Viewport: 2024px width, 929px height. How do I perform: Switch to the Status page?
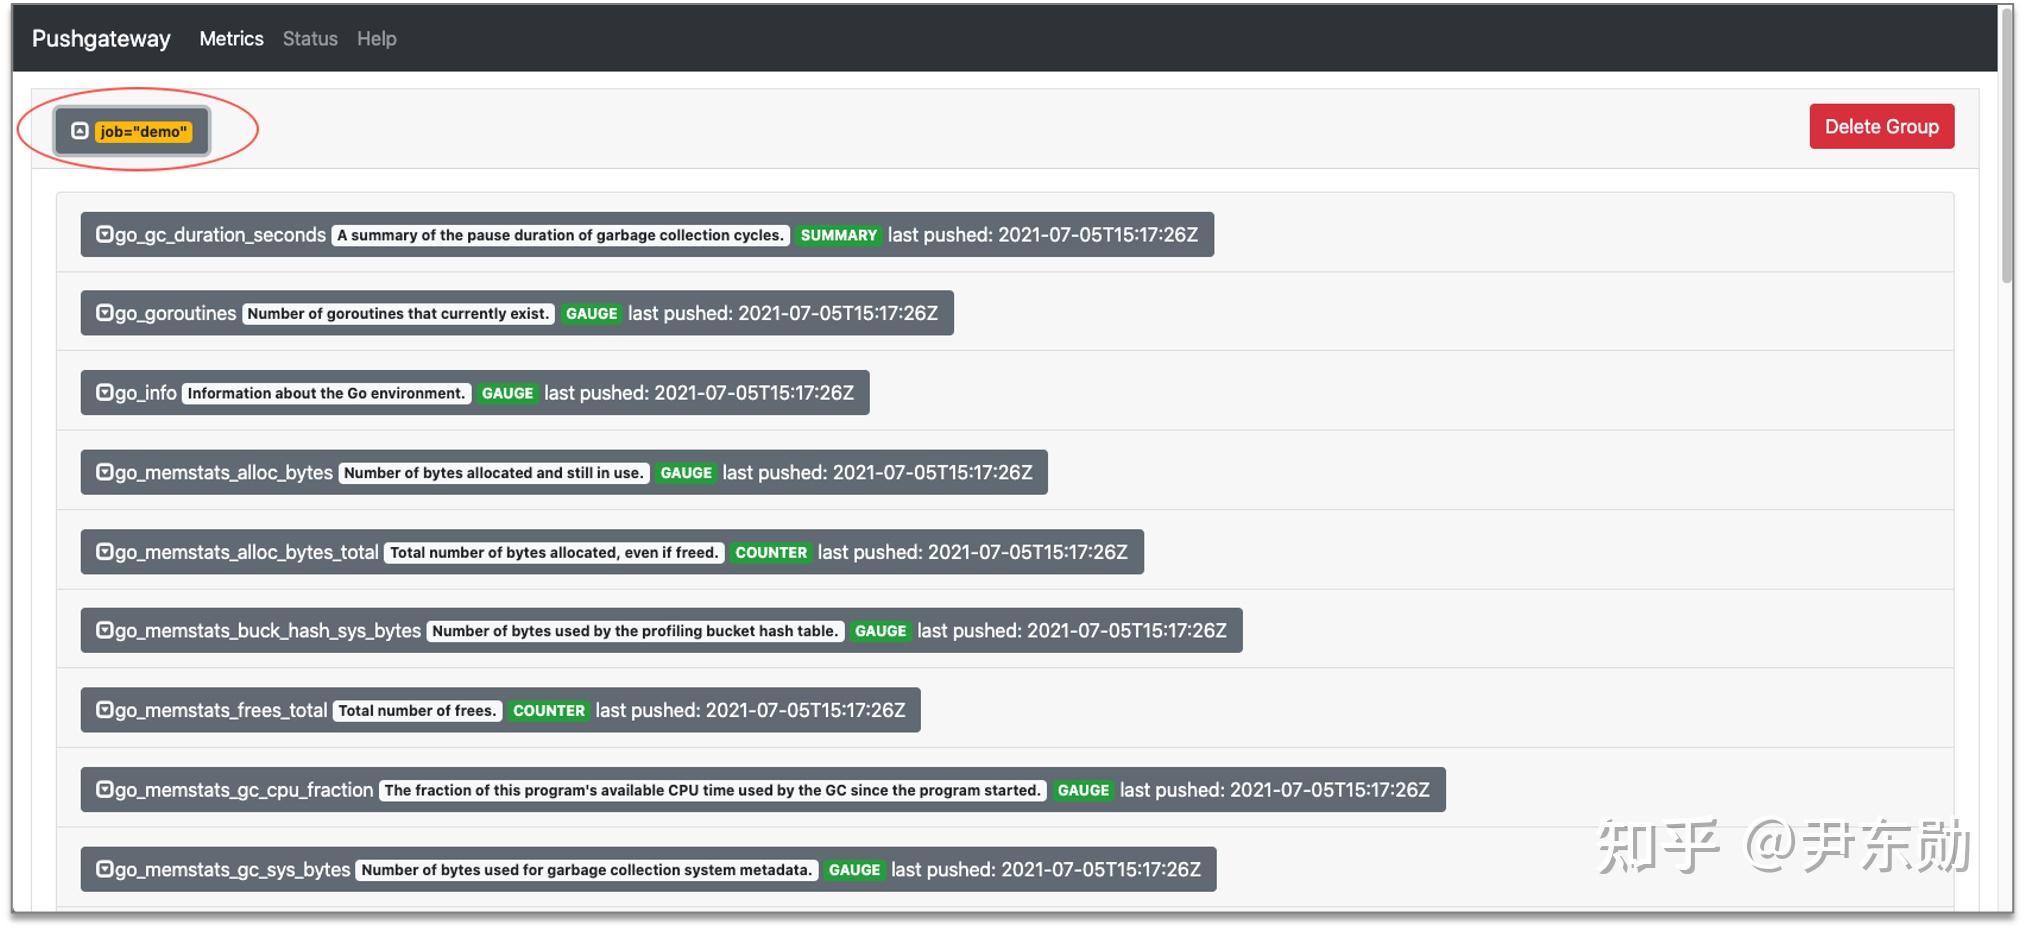coord(309,38)
